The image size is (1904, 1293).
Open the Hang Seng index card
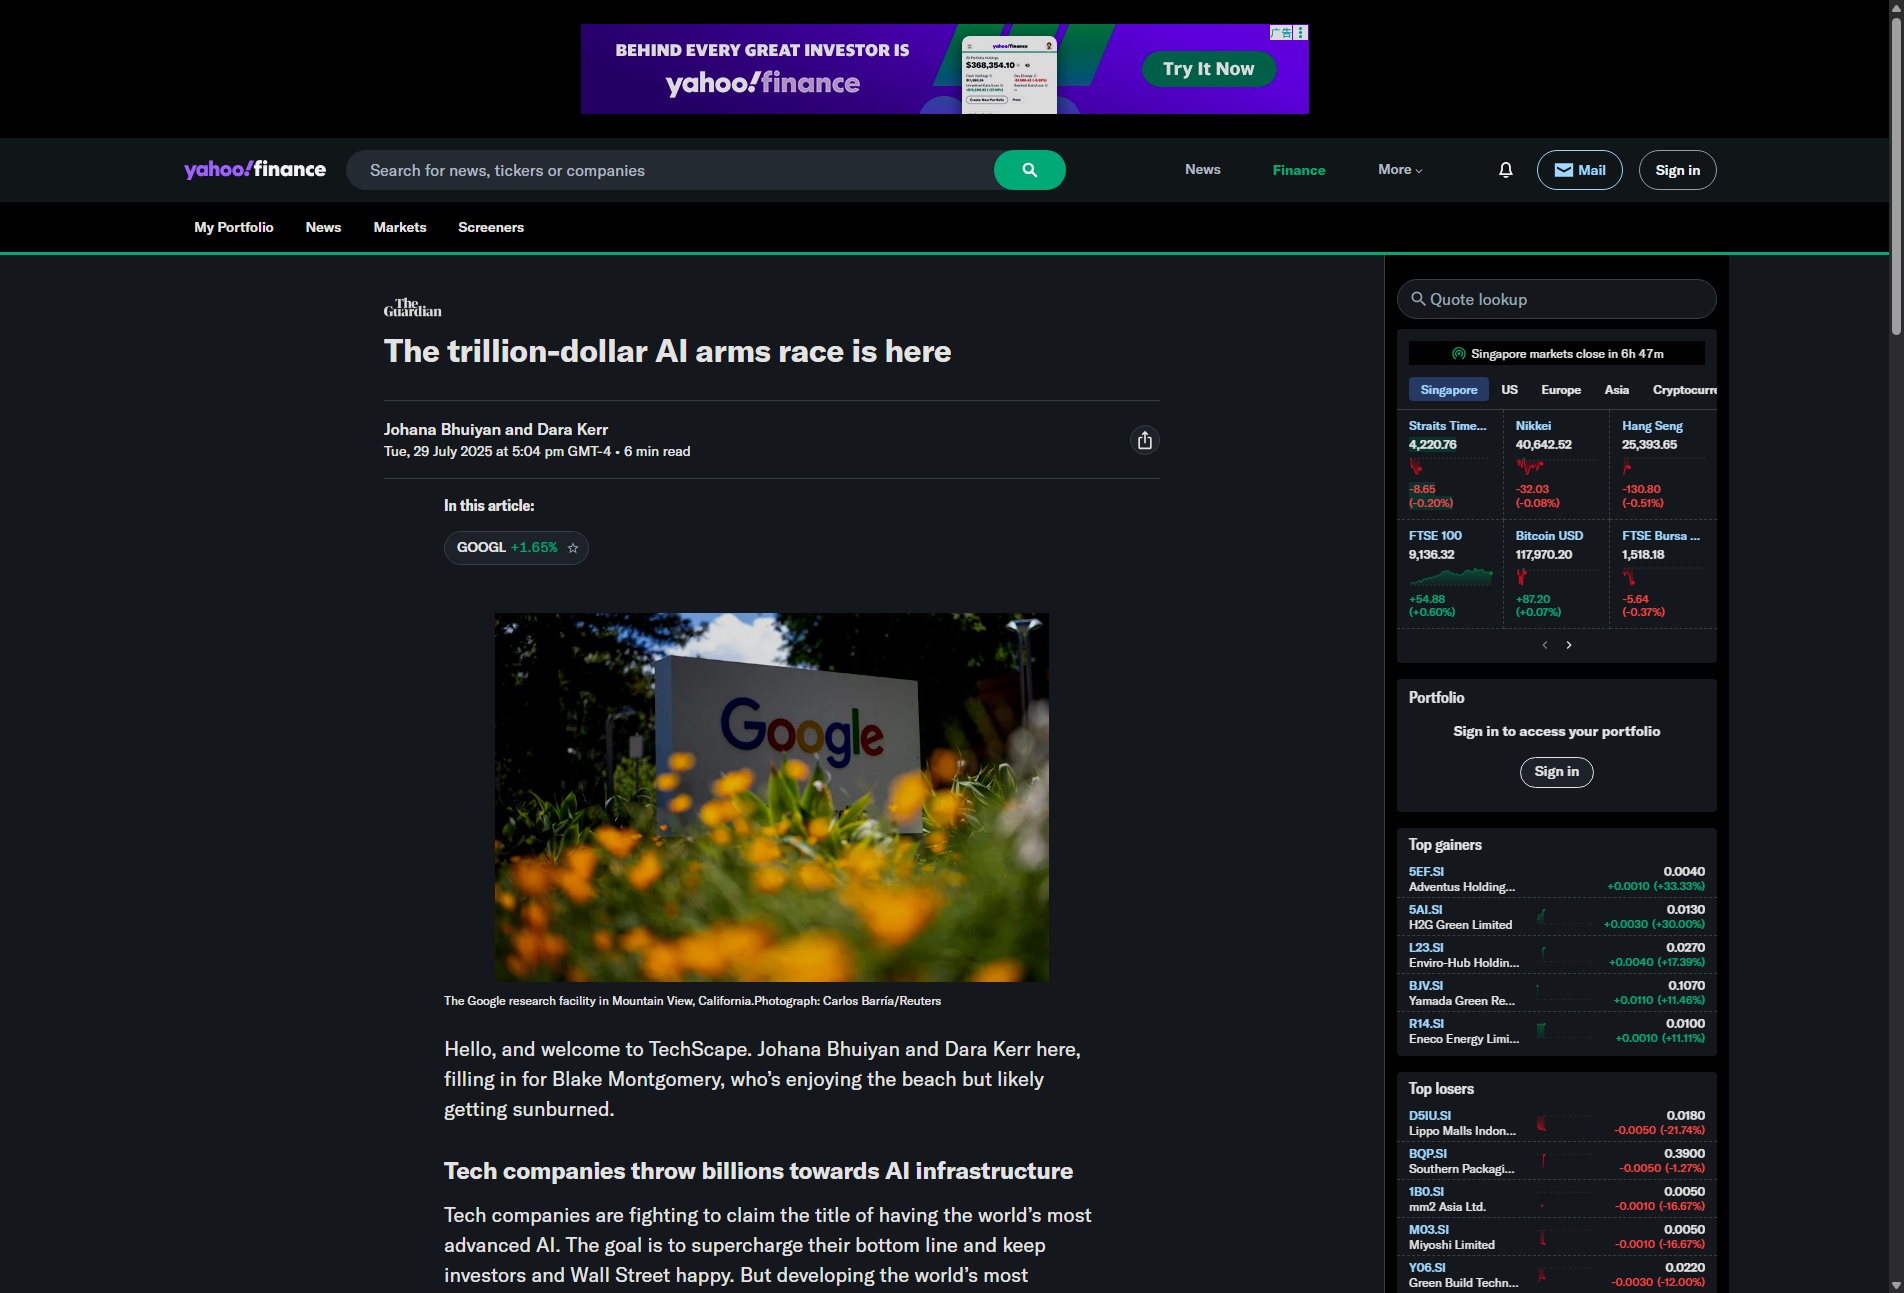coord(1662,464)
